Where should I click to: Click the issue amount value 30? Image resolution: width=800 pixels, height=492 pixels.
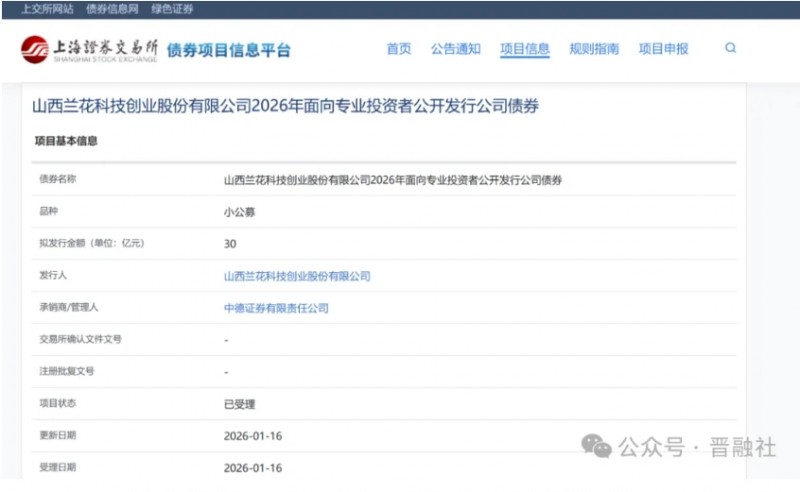230,244
